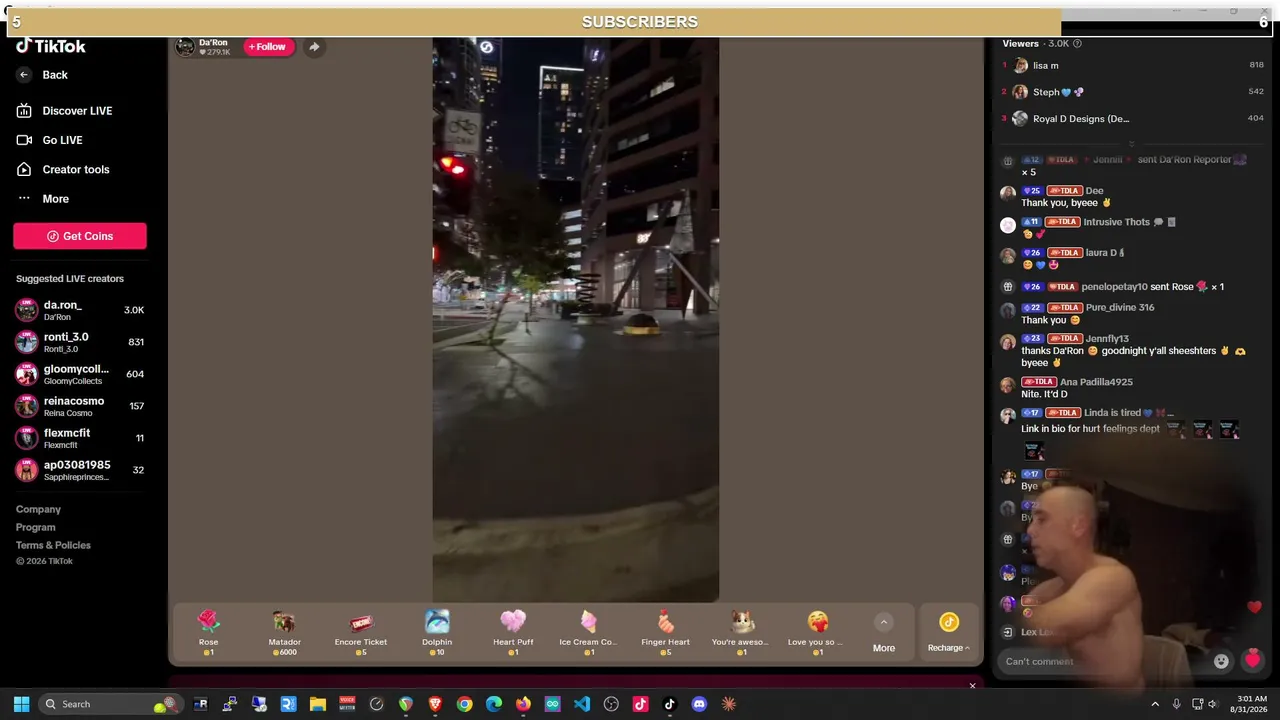Send an Encore Ticket gift

361,633
